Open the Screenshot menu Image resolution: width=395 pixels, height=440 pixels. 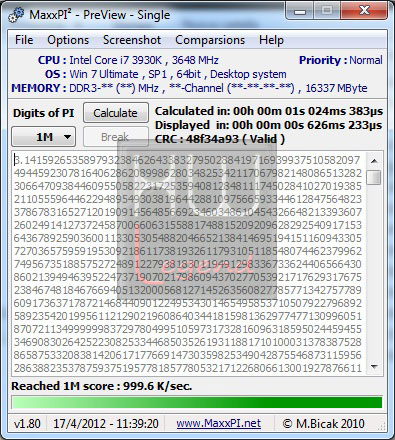(x=132, y=40)
